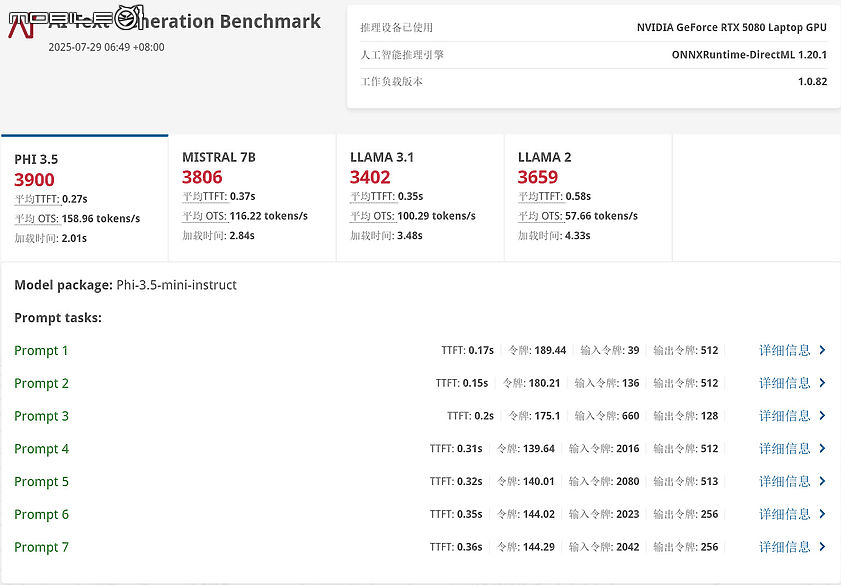This screenshot has width=841, height=585.
Task: Click the average TTFT label under MISTRAL 7B
Action: tap(205, 196)
